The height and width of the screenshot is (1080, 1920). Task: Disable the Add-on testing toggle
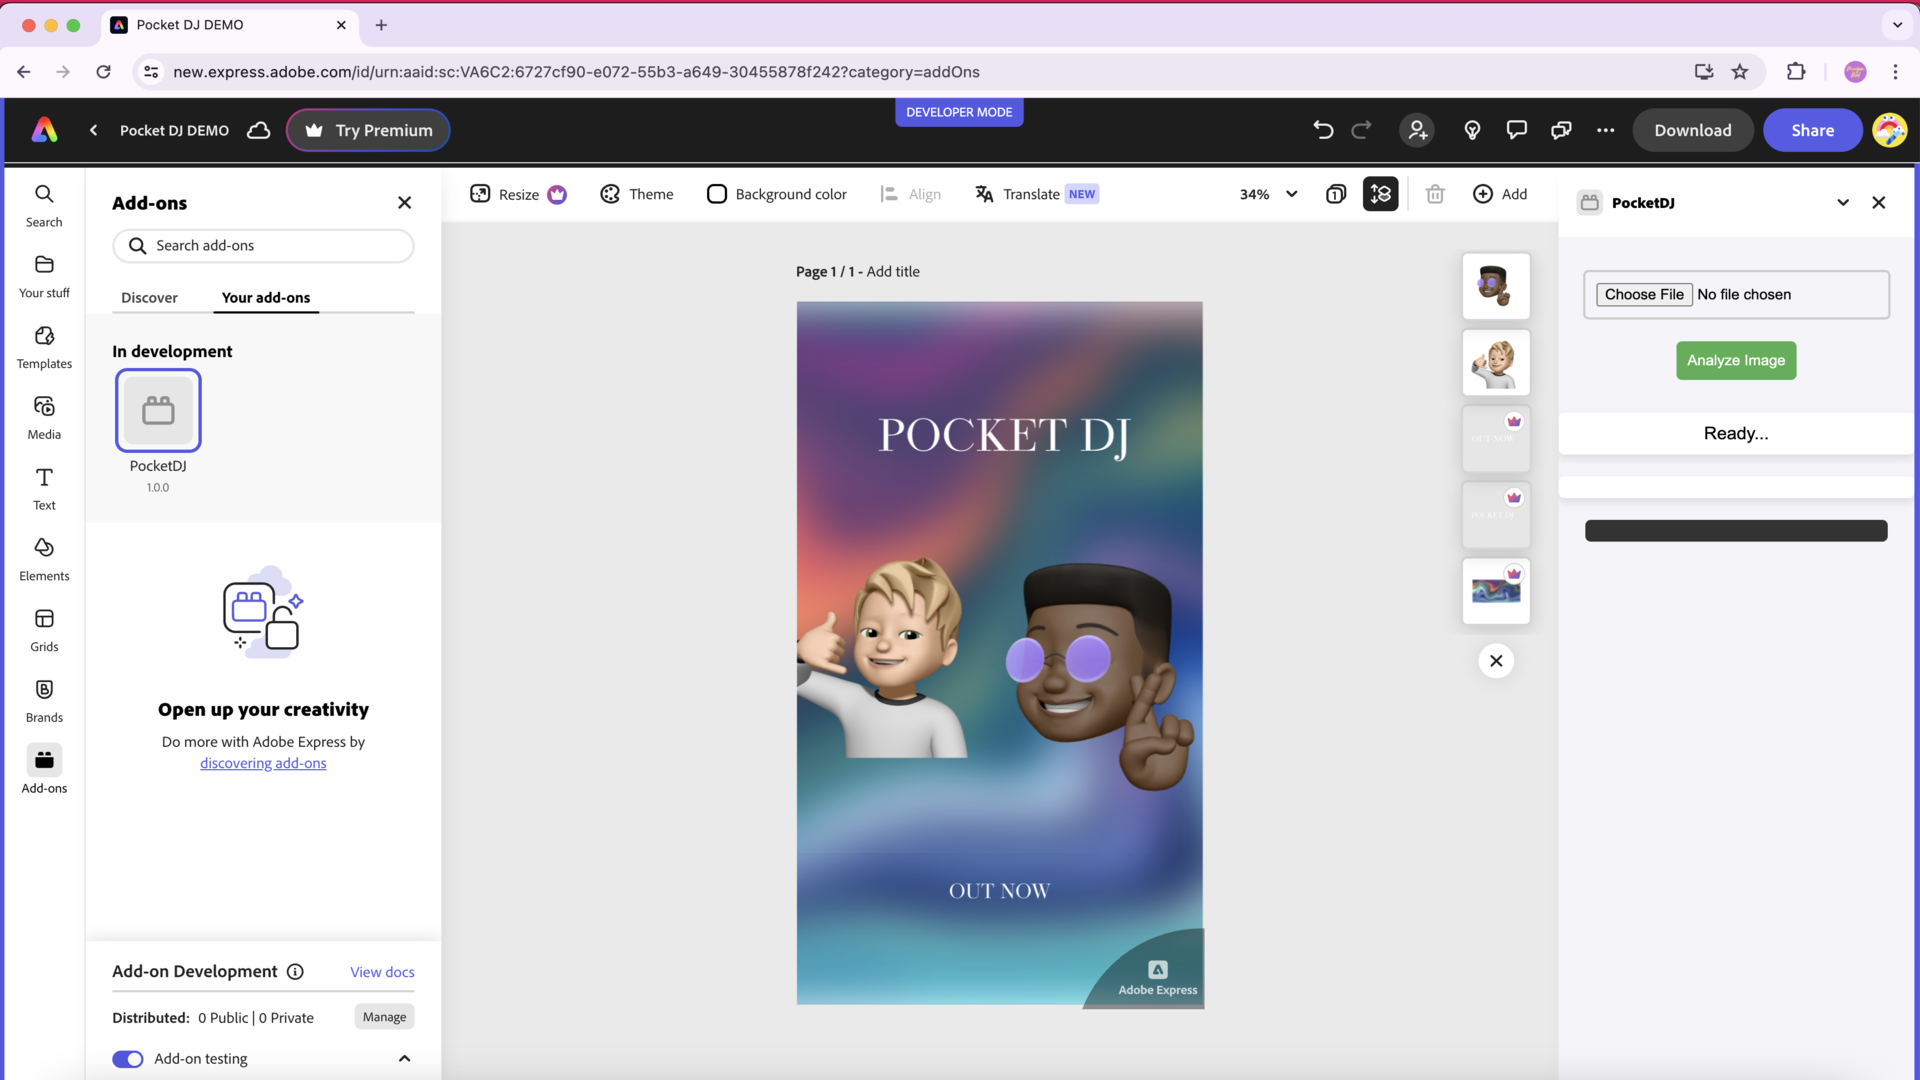[x=128, y=1059]
